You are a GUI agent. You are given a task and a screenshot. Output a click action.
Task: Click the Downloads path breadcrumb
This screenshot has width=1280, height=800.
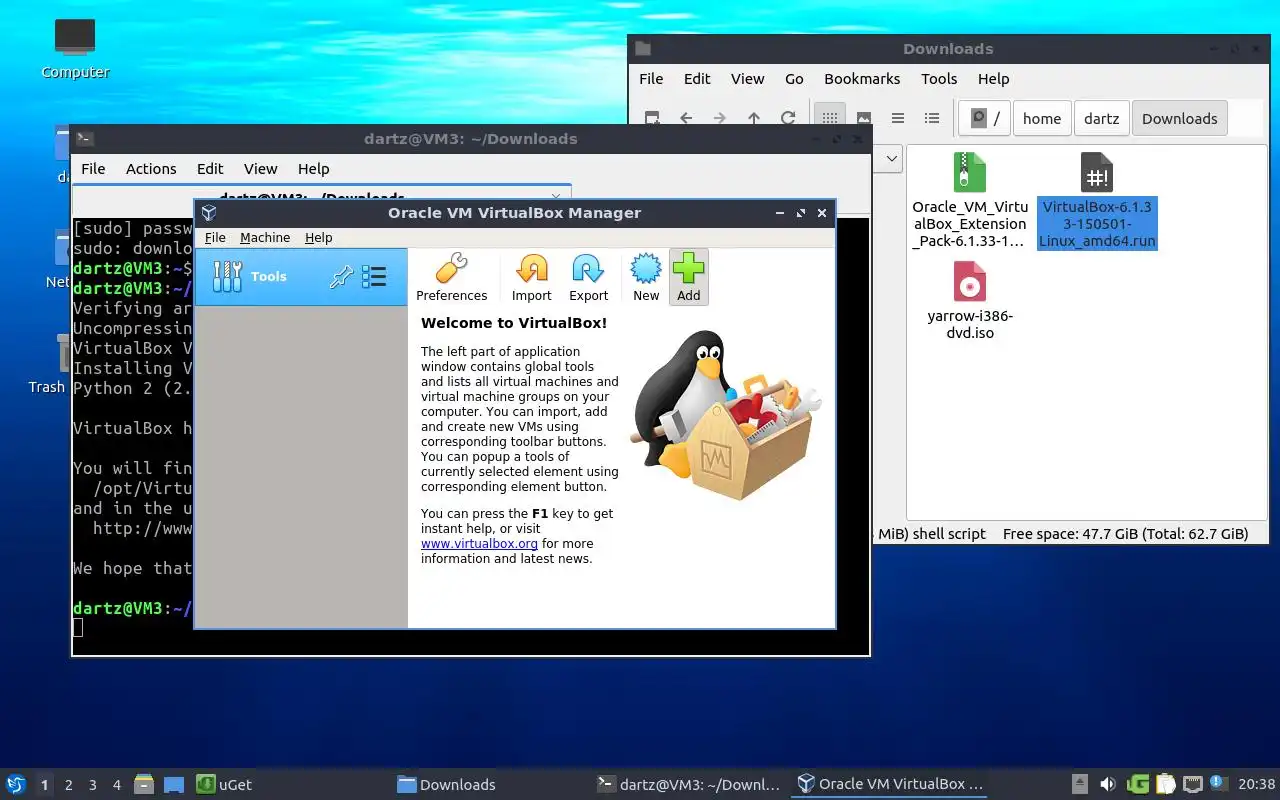click(1179, 118)
